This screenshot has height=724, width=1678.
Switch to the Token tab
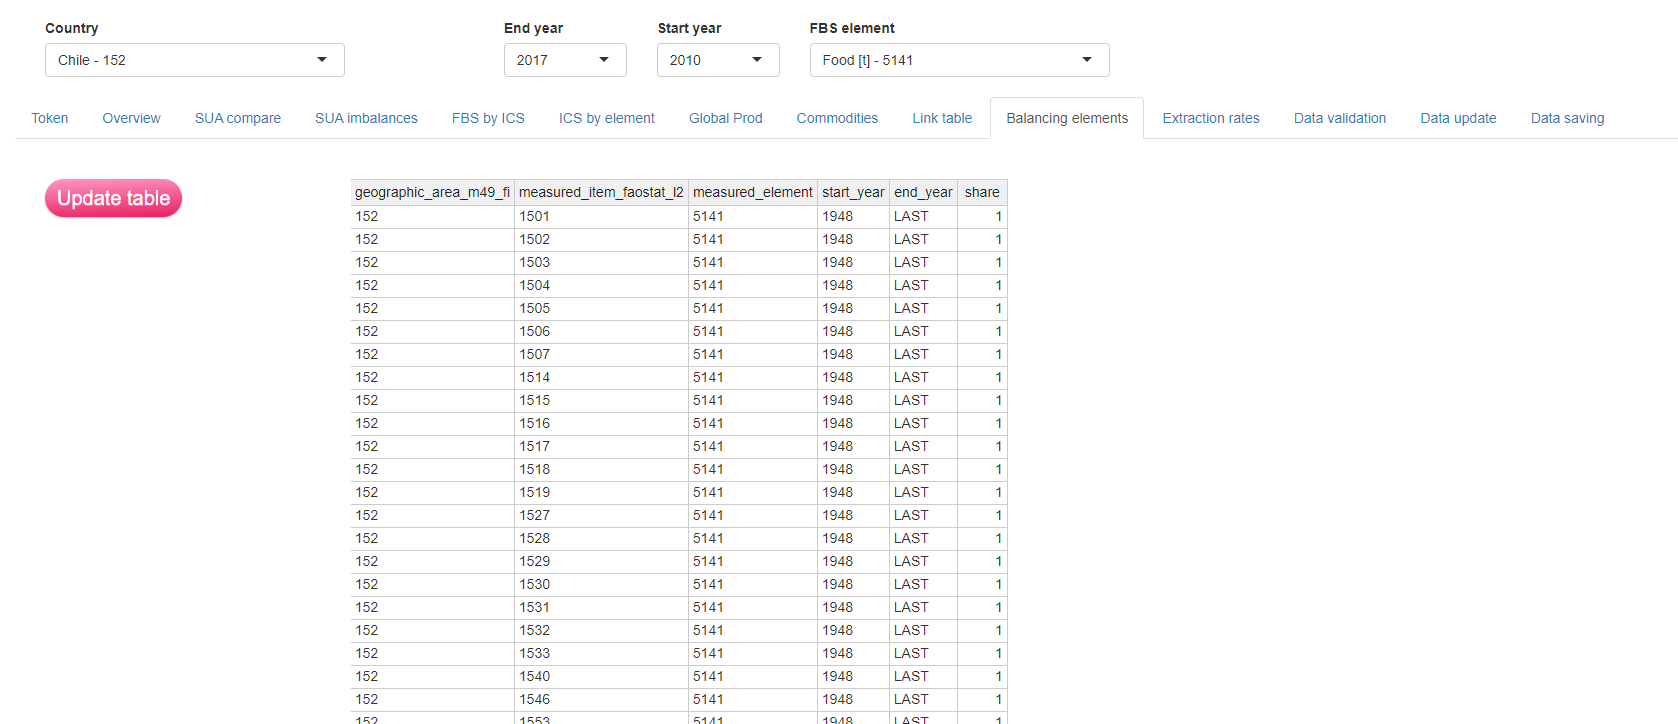[50, 118]
